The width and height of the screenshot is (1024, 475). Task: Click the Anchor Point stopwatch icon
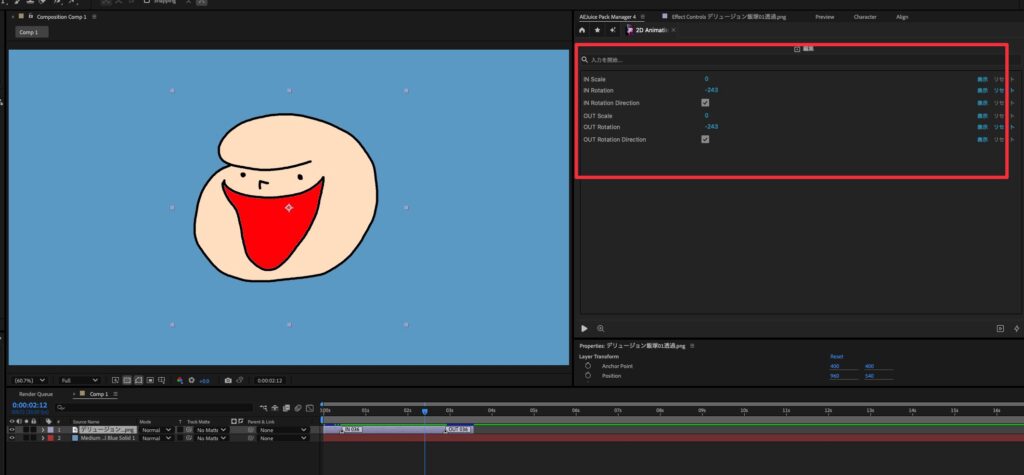click(588, 366)
